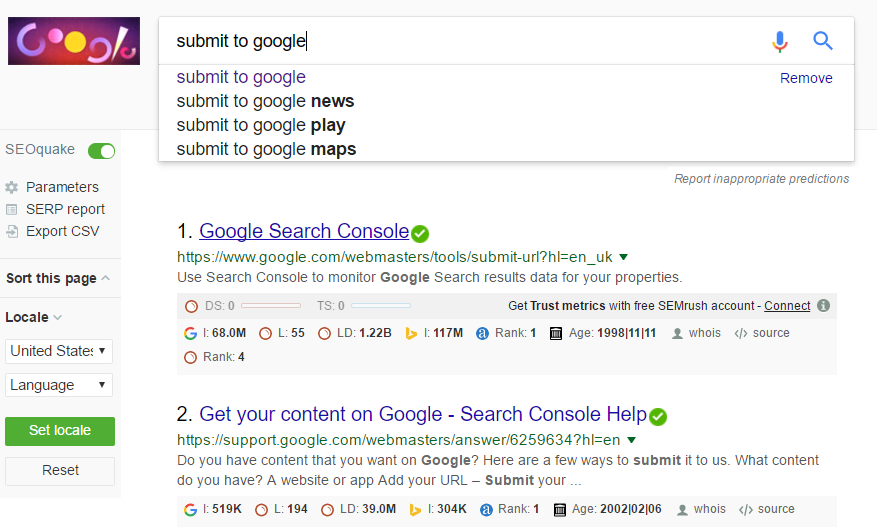Click Alexa rank icon in result 2
The height and width of the screenshot is (527, 877).
coord(486,510)
